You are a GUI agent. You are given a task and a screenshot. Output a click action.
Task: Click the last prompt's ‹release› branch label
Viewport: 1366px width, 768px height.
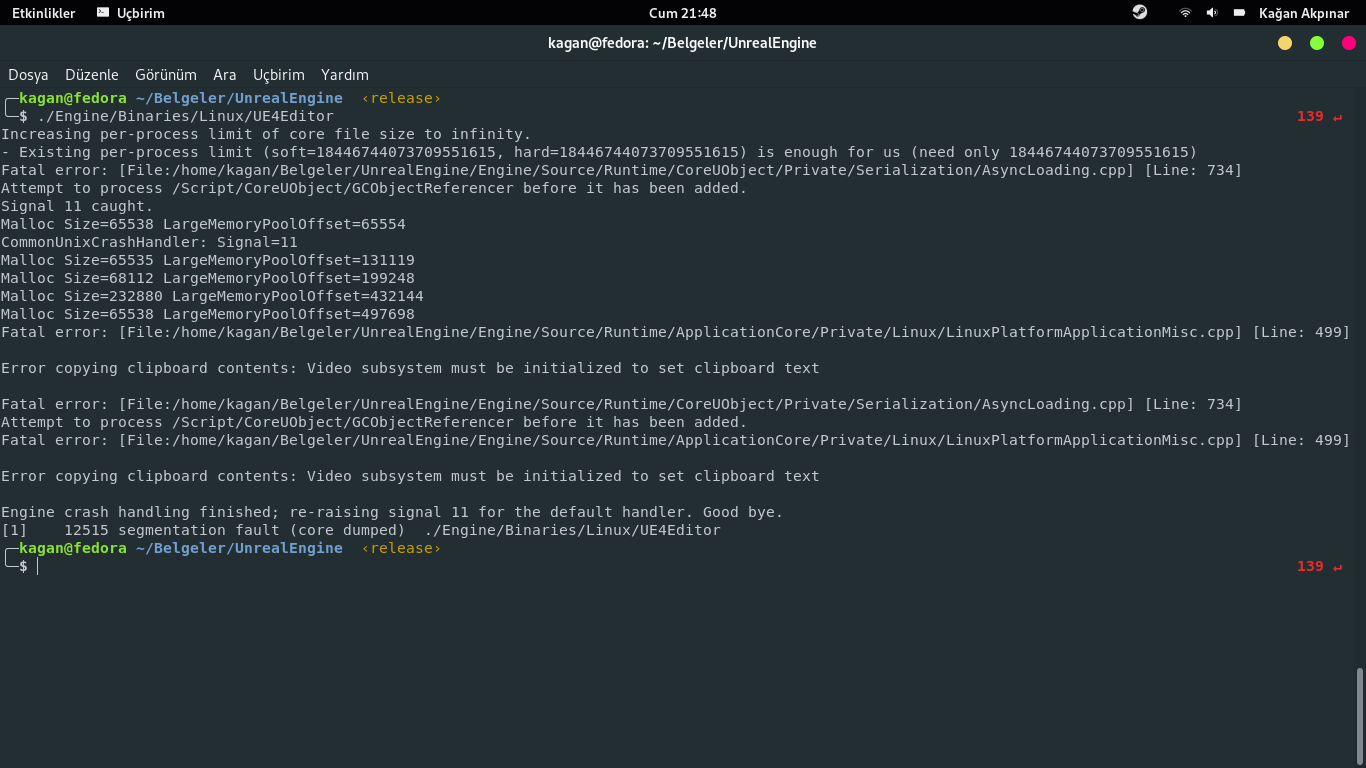pyautogui.click(x=401, y=548)
